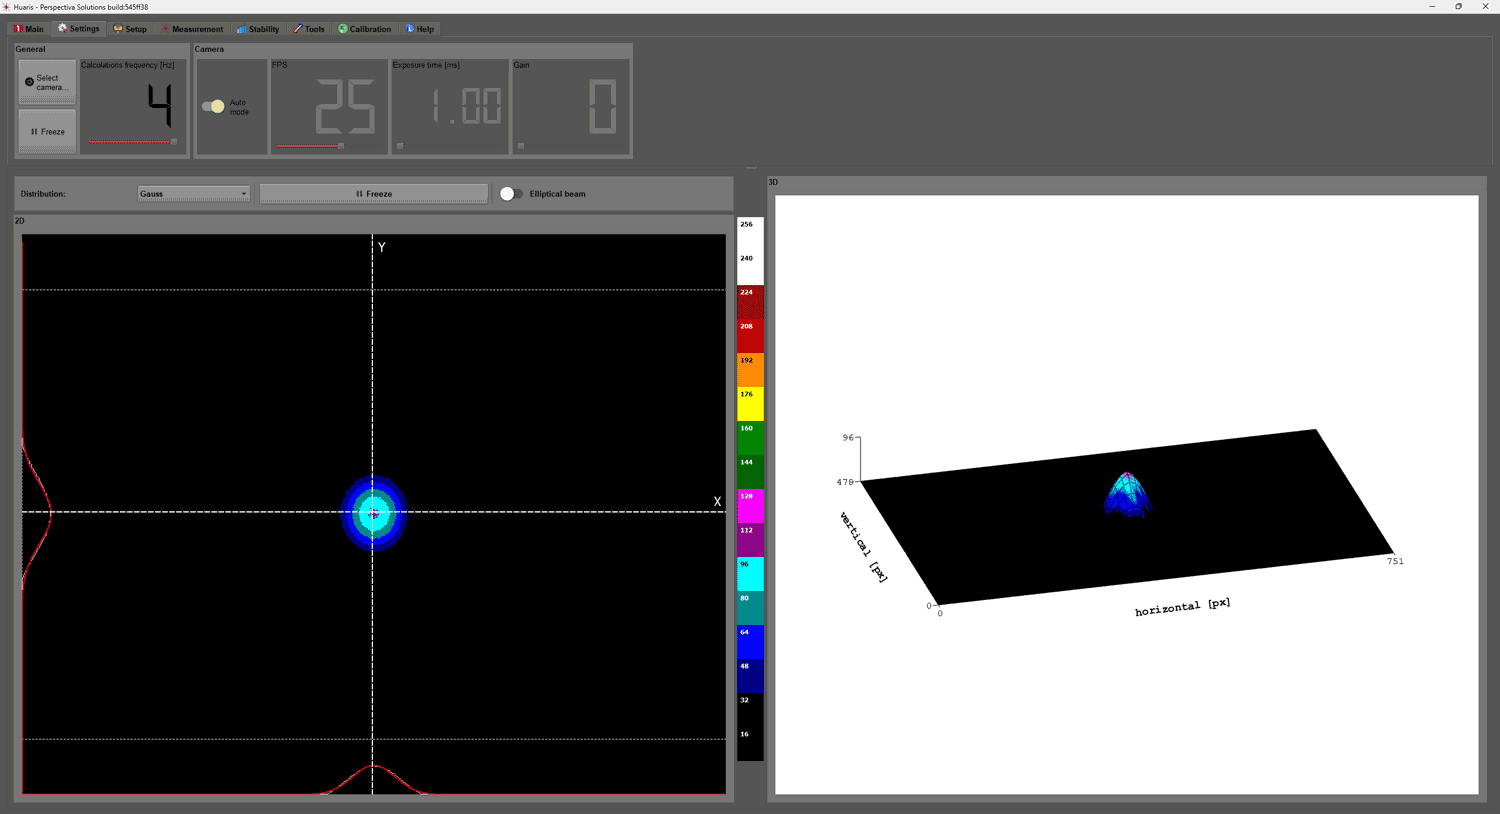Open the Distribution Gauss dropdown
1500x814 pixels.
pos(193,194)
